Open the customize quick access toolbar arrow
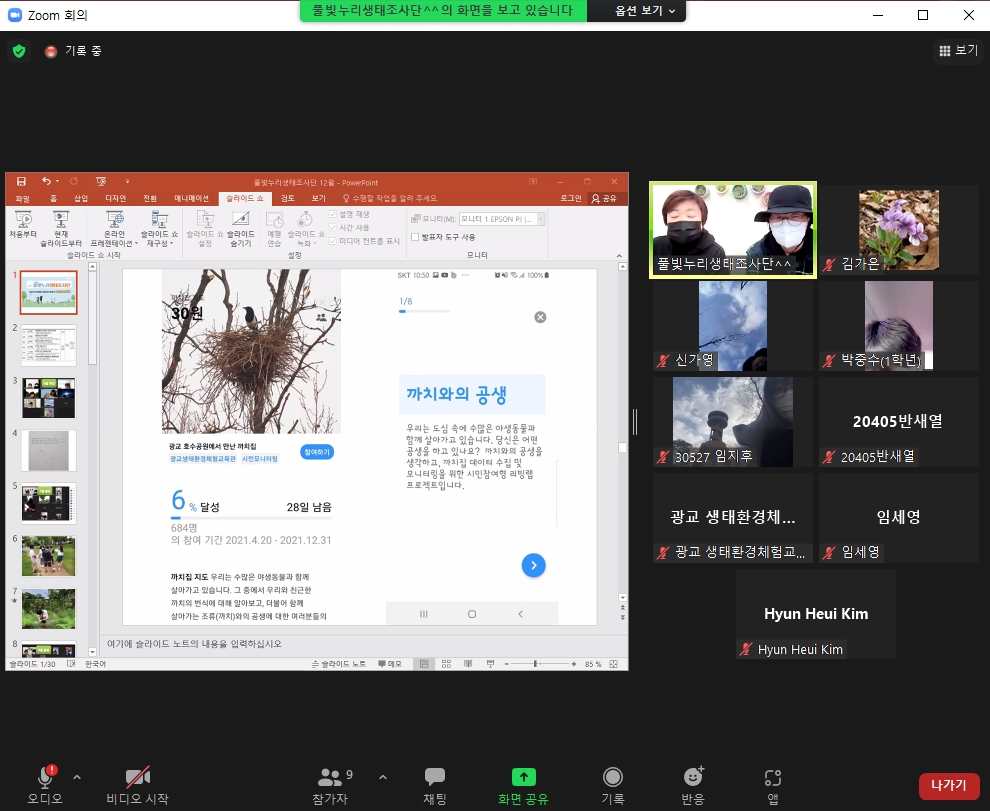The width and height of the screenshot is (990, 811). [x=127, y=181]
